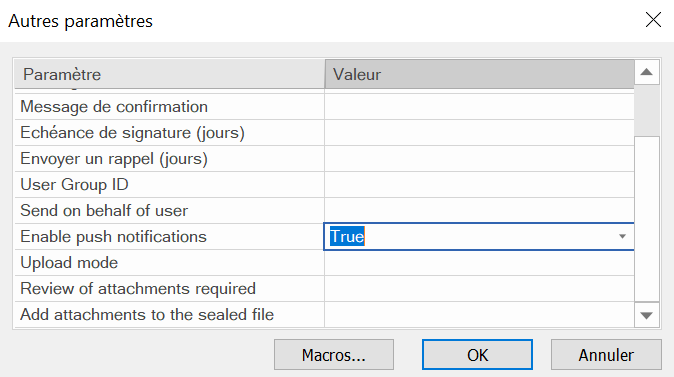Select Add attachments to the sealed file label
Image resolution: width=674 pixels, height=377 pixels.
147,315
